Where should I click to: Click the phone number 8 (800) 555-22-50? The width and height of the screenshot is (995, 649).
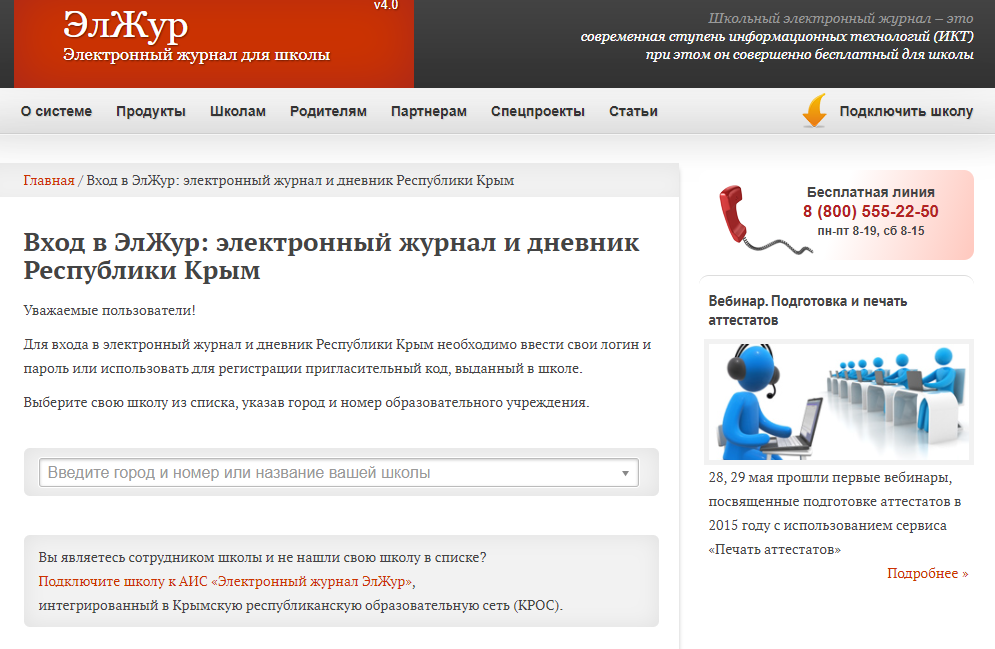click(871, 211)
